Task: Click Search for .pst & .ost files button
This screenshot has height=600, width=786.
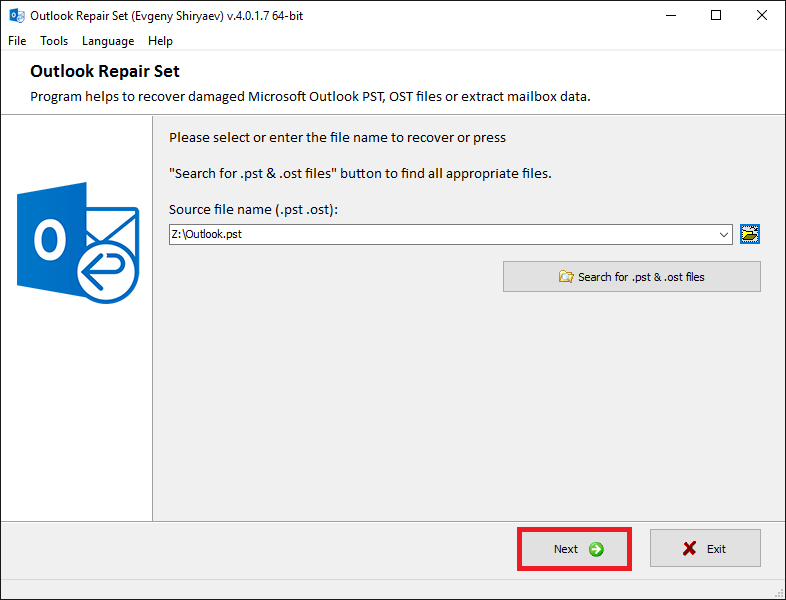Action: click(632, 277)
